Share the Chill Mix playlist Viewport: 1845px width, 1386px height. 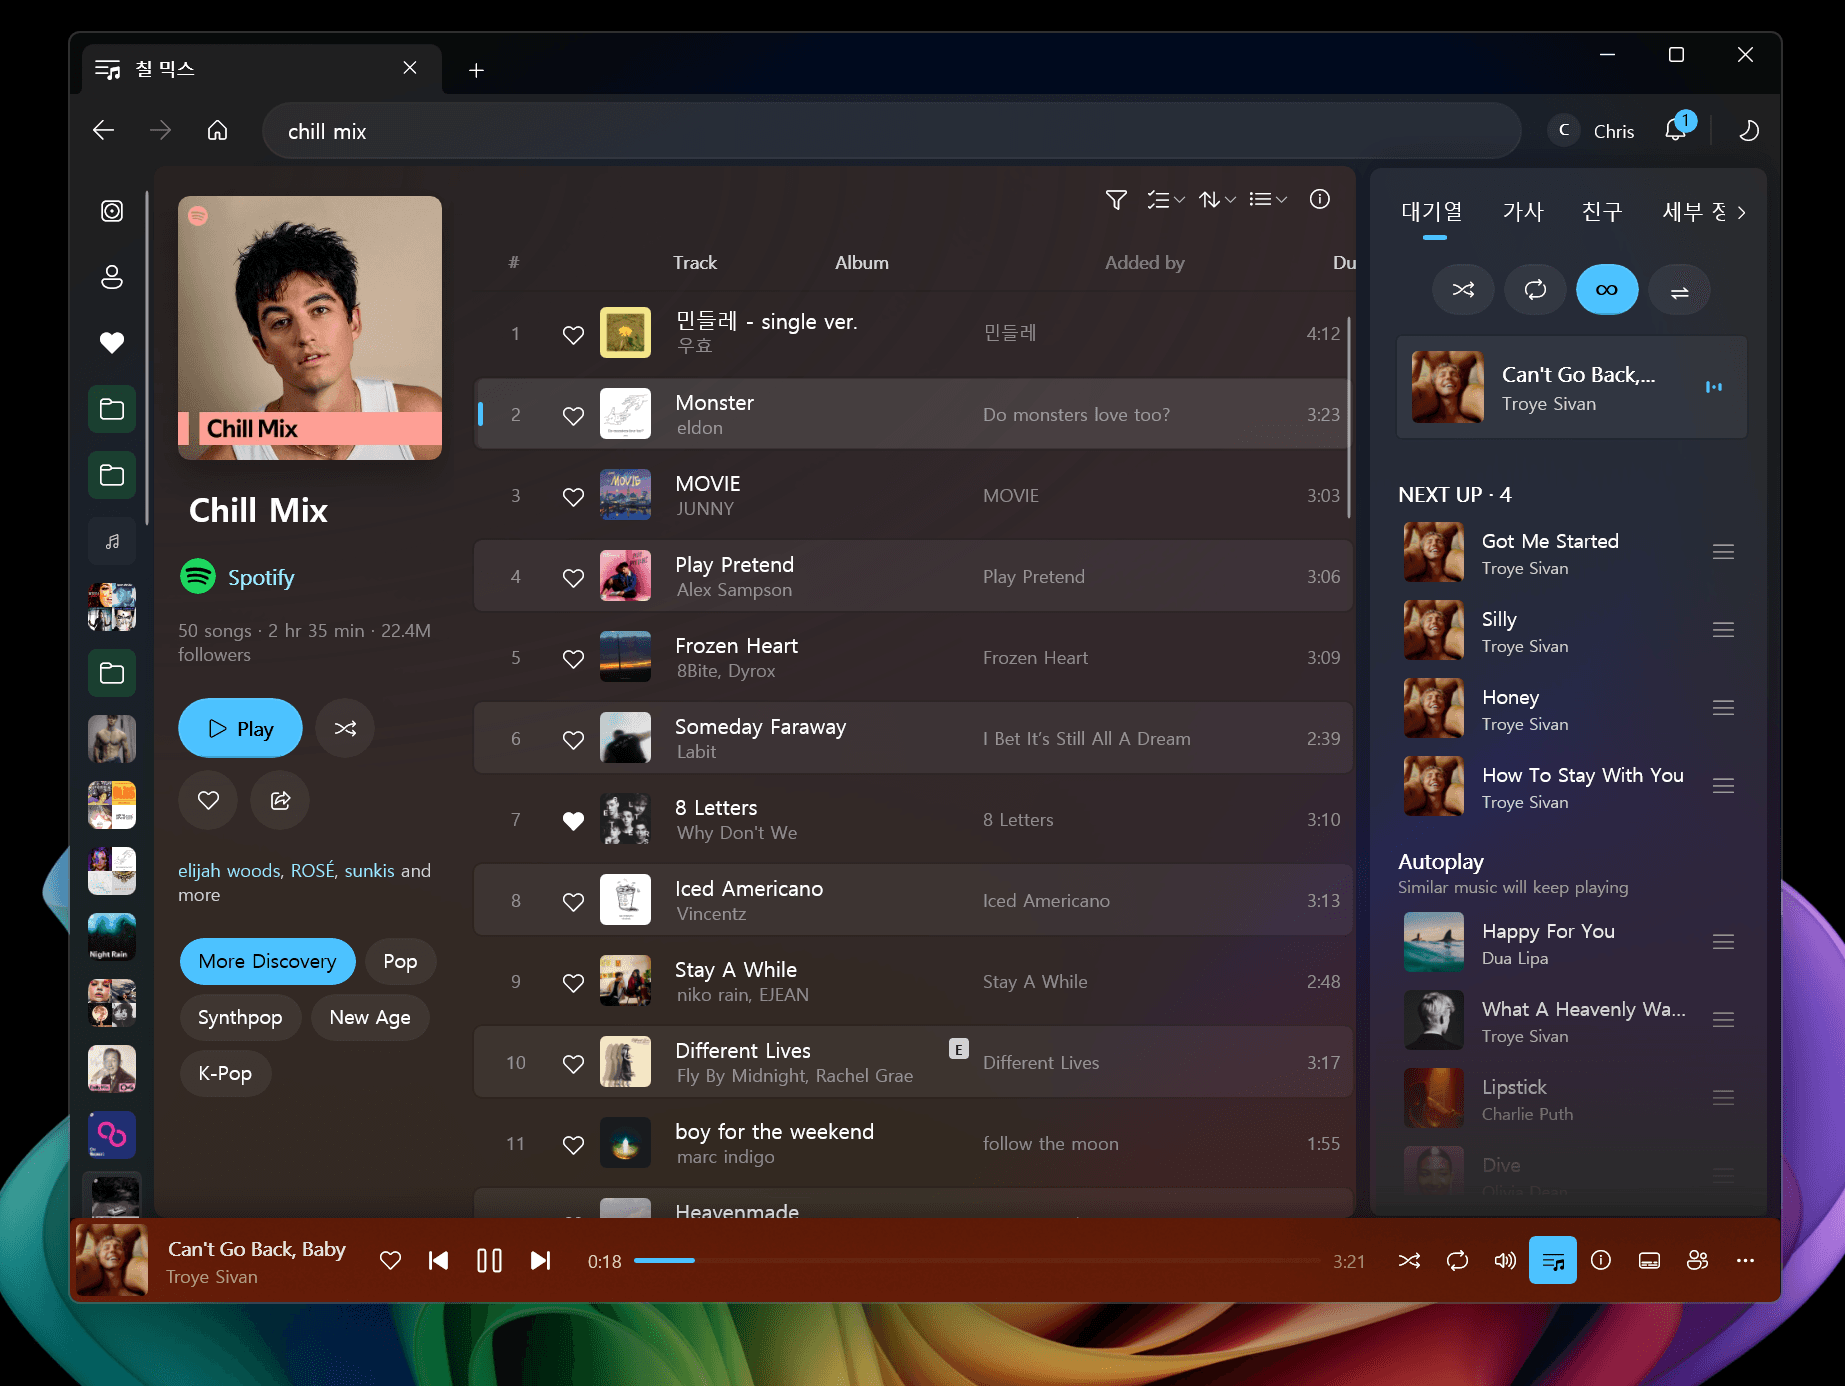pos(280,800)
